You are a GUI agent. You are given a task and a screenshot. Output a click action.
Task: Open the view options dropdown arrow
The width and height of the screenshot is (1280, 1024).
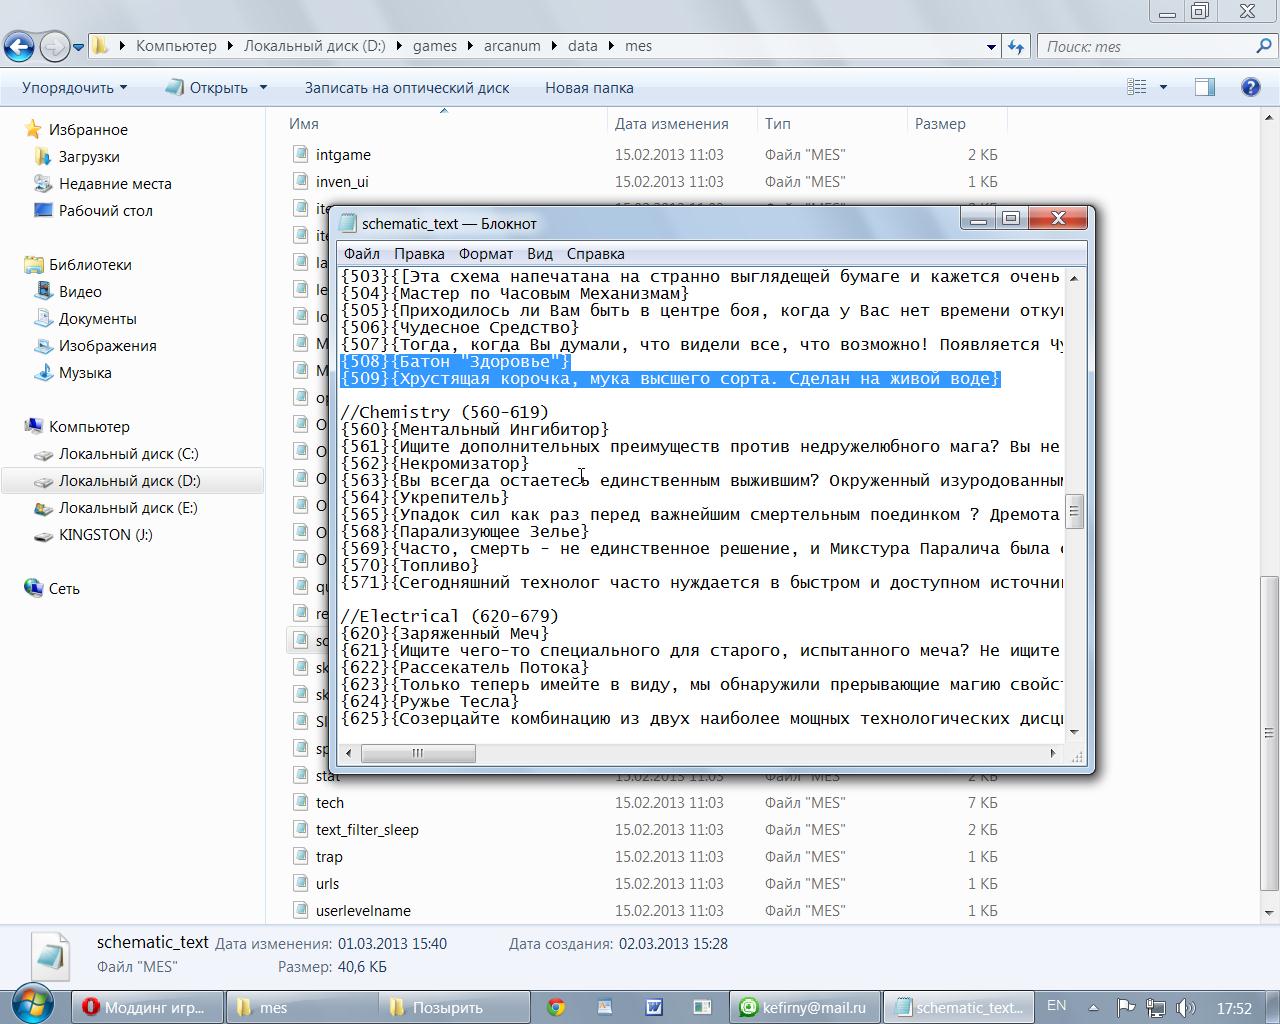[1163, 88]
